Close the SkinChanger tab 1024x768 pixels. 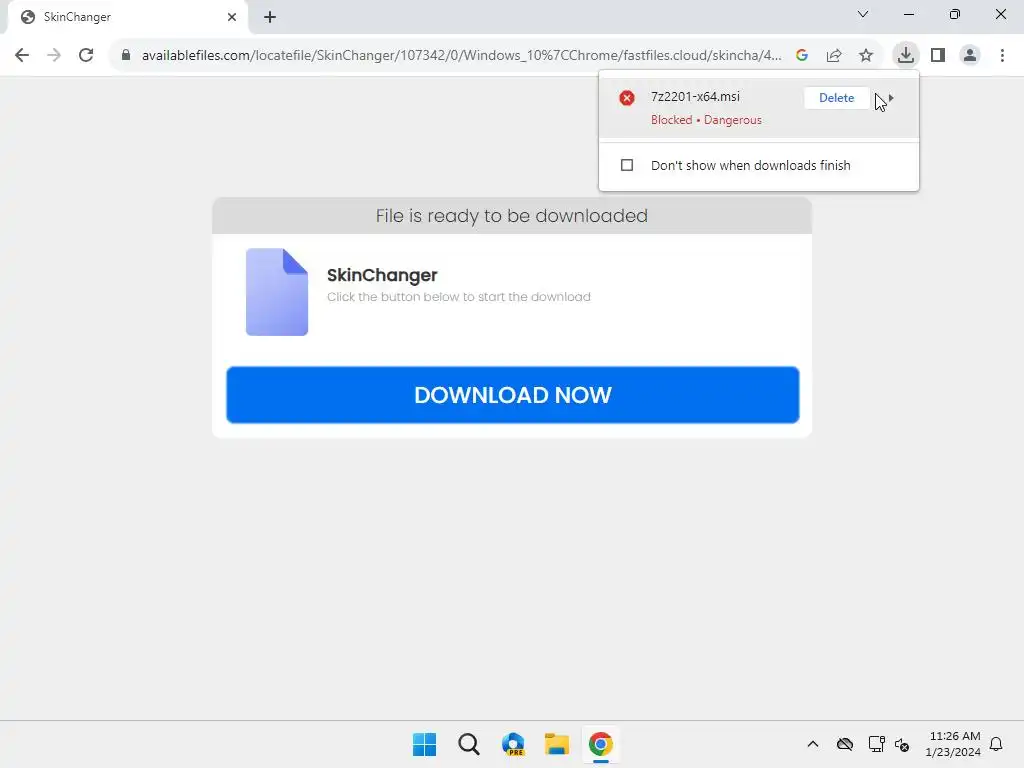coord(232,17)
